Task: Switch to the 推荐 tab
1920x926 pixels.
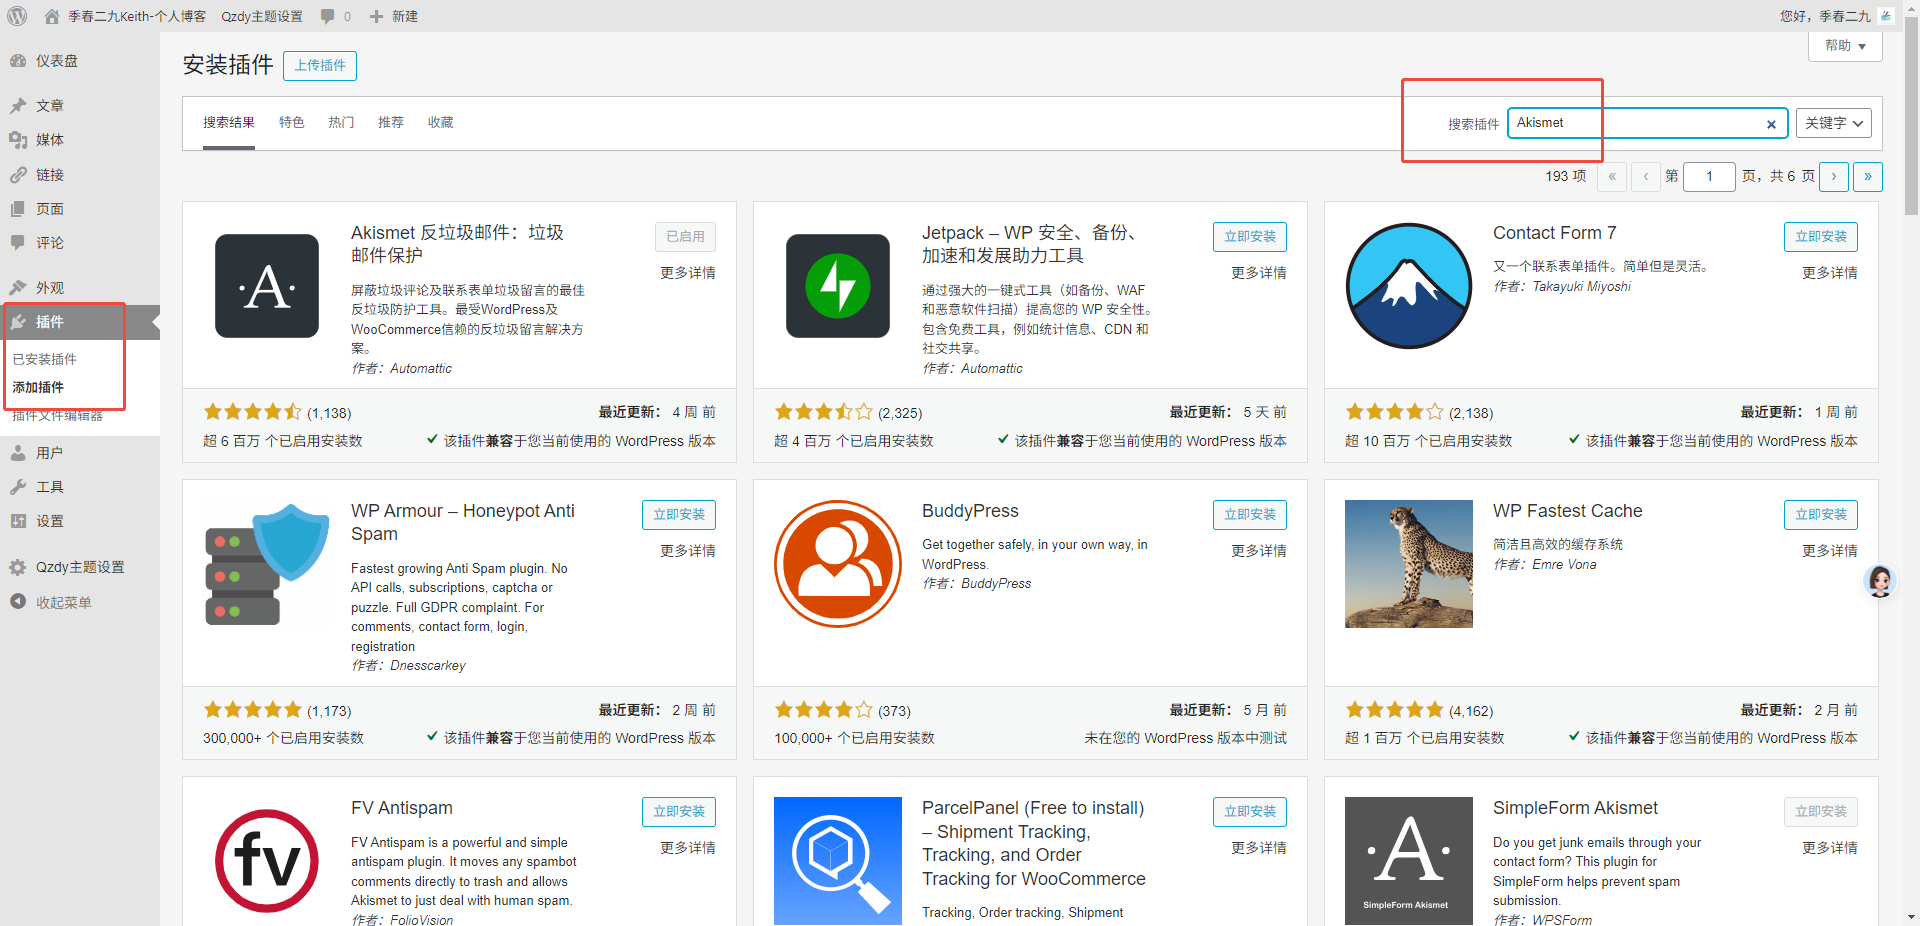Action: pyautogui.click(x=391, y=123)
